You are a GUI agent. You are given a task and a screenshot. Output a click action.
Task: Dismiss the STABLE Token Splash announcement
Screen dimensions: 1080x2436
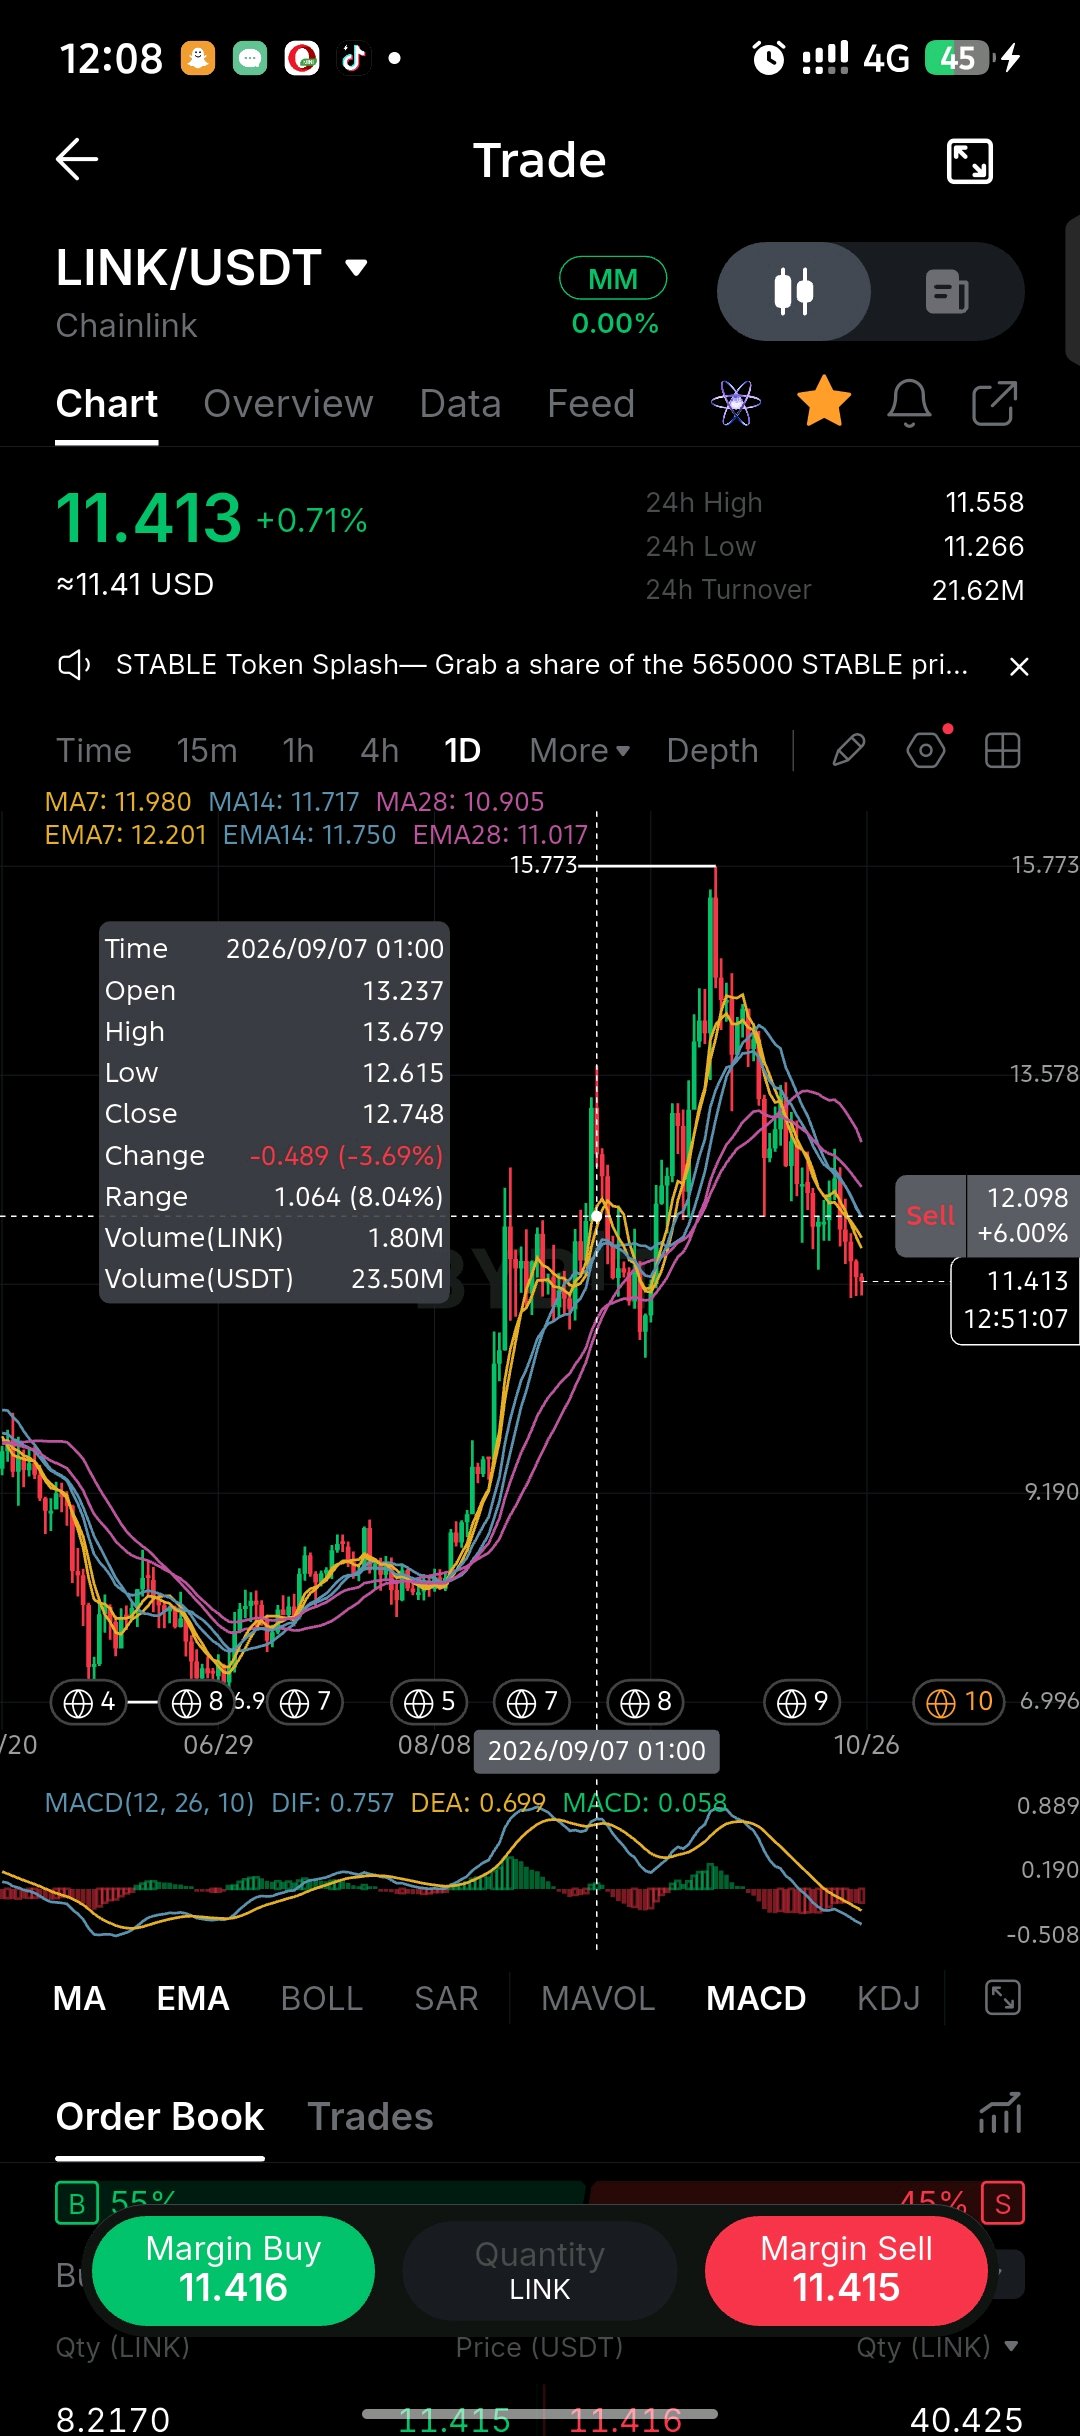click(x=1019, y=666)
